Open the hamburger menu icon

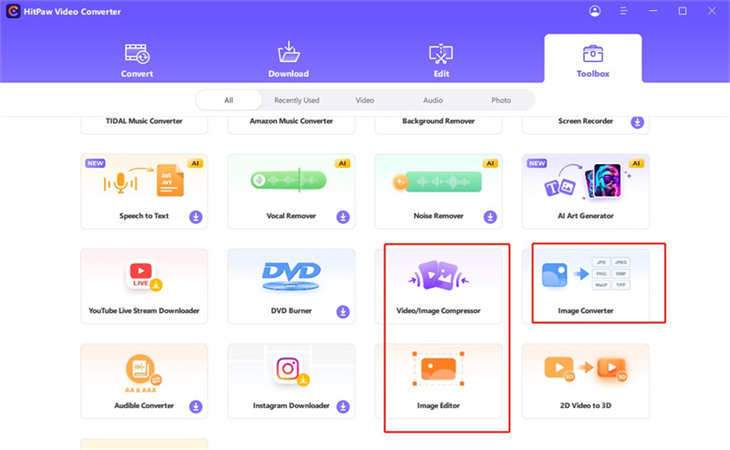point(624,11)
